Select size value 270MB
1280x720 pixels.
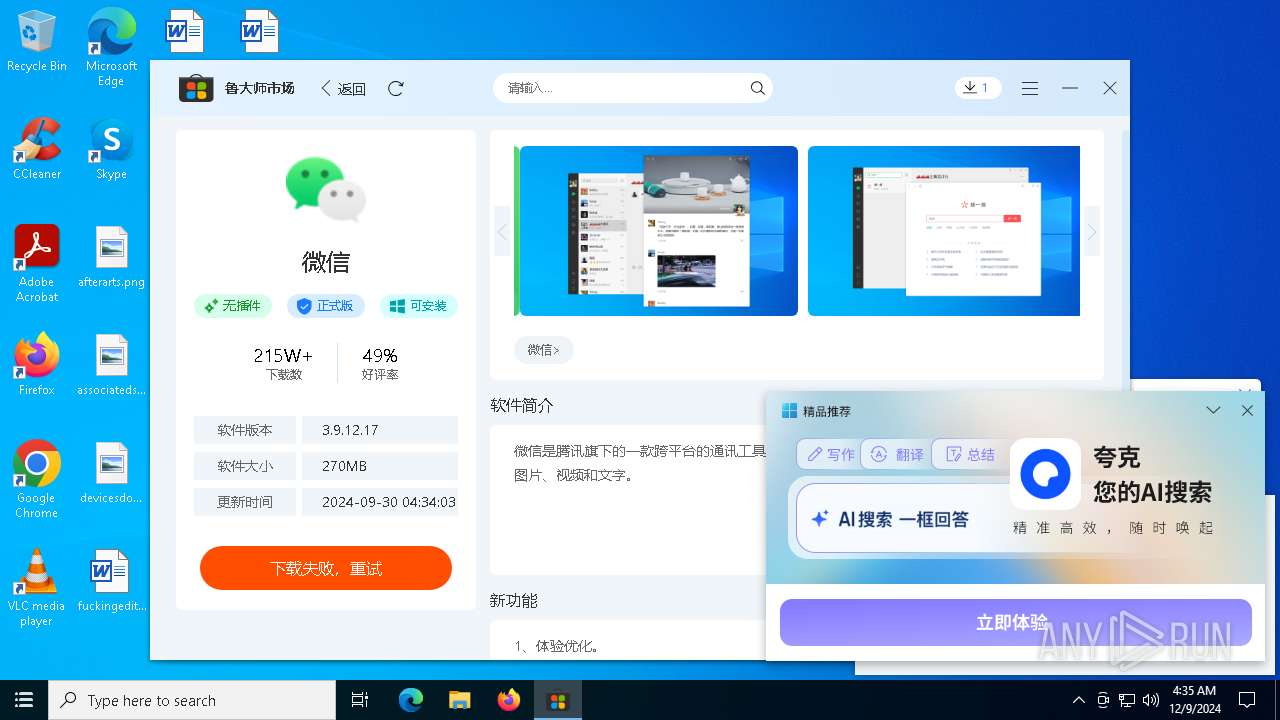pyautogui.click(x=344, y=466)
